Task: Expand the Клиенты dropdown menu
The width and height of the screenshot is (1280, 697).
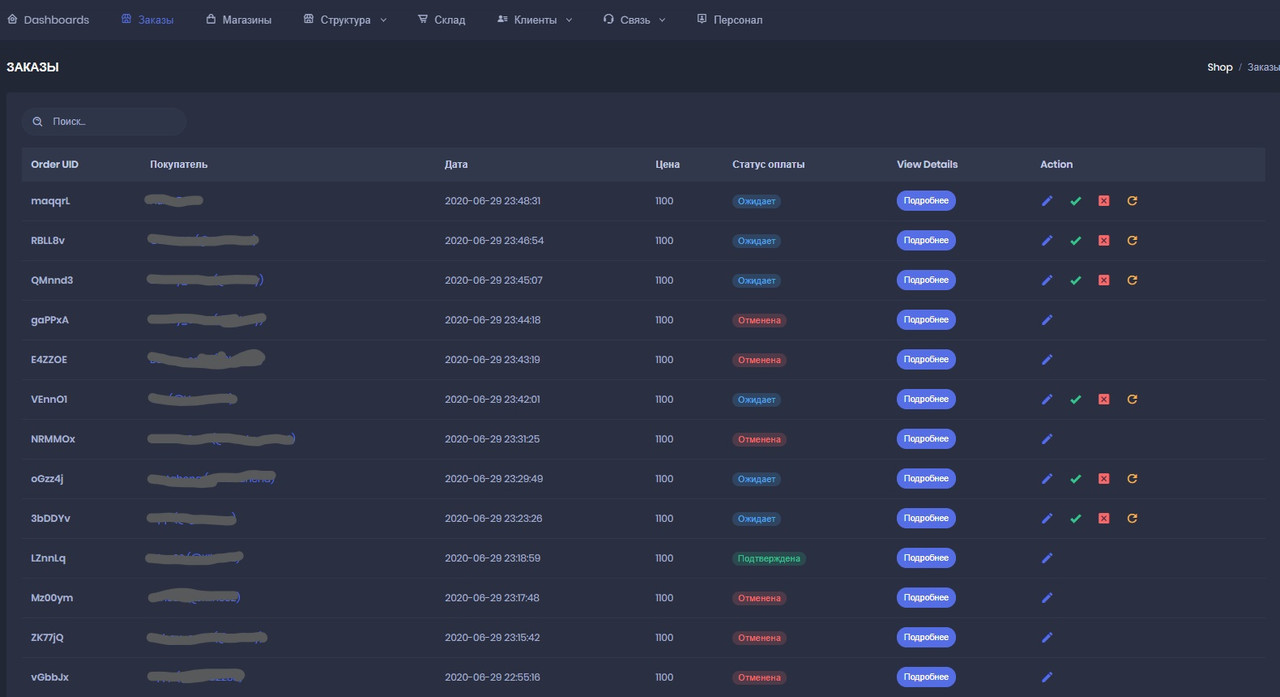Action: tap(535, 20)
